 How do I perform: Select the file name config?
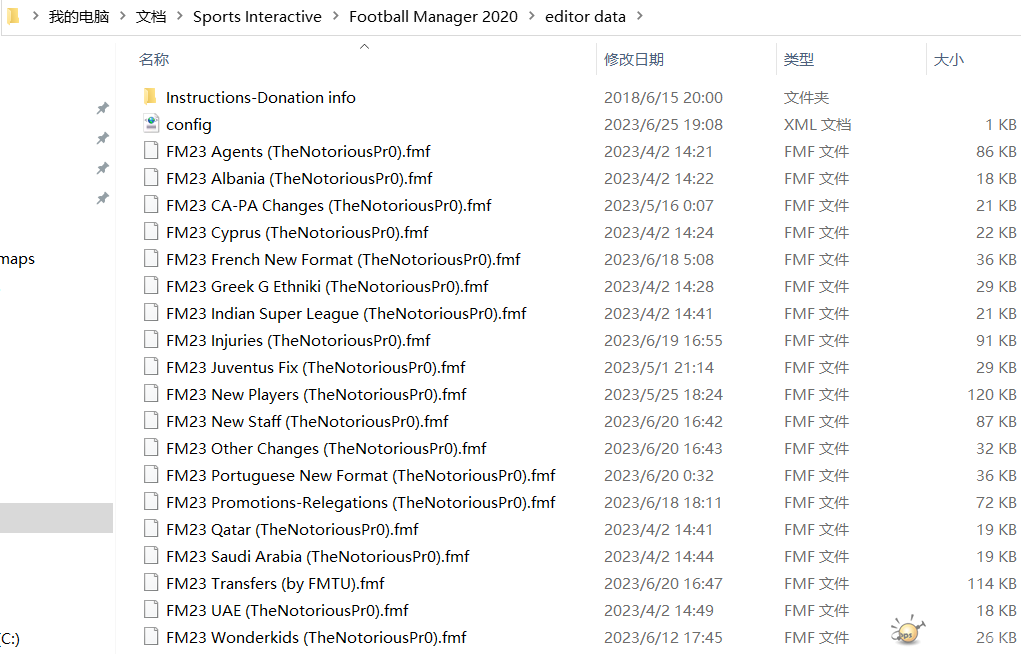(189, 124)
